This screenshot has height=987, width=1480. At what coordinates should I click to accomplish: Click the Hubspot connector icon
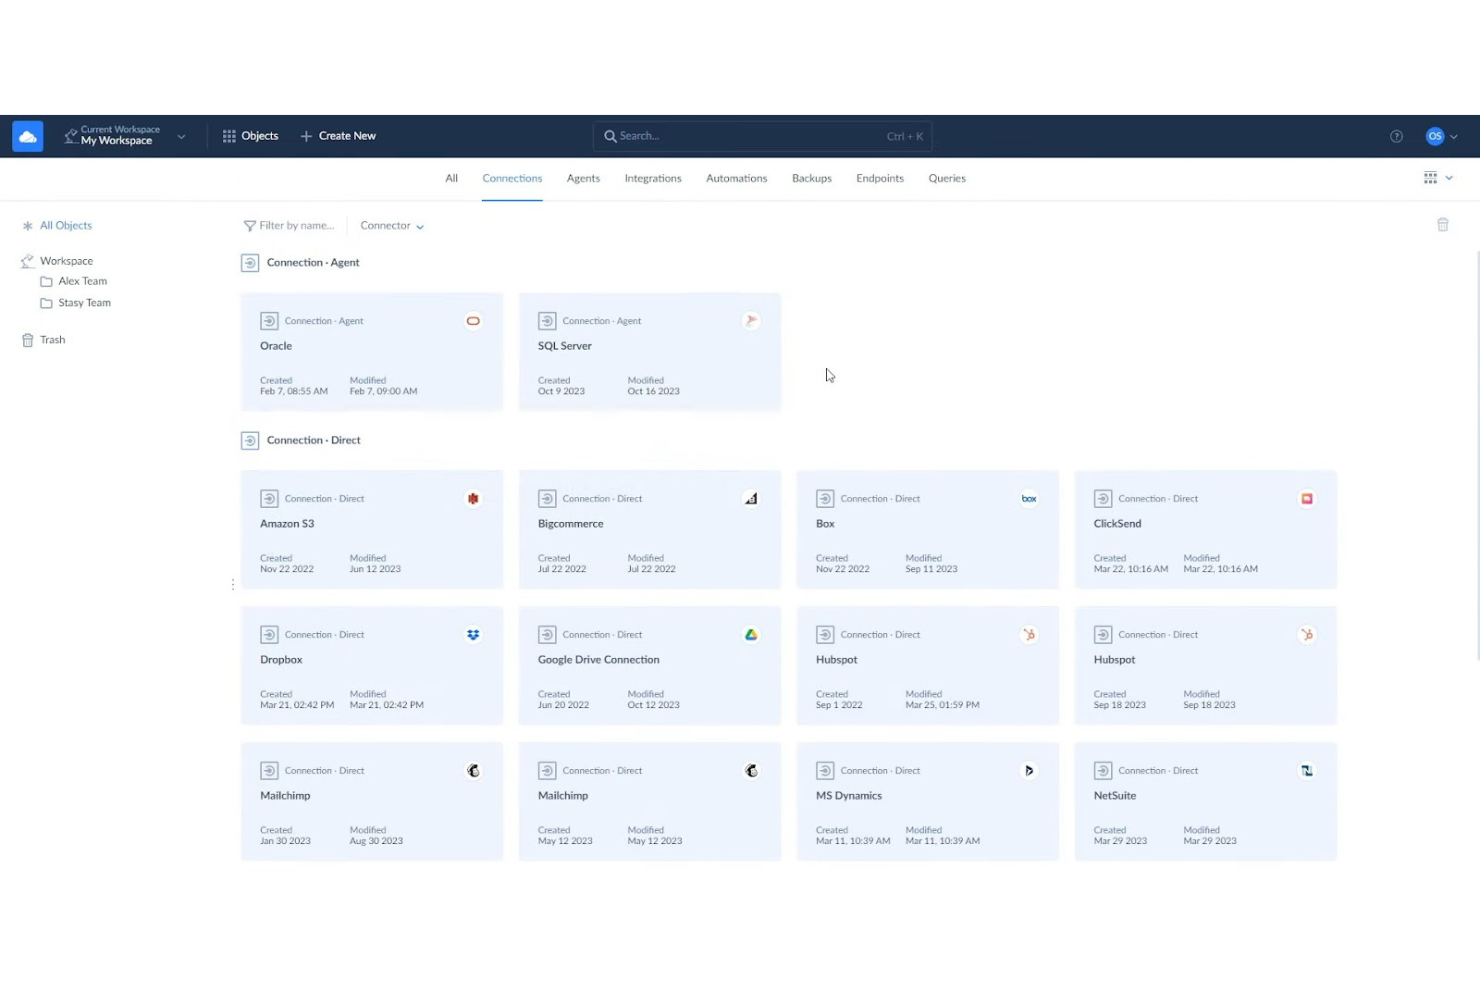tap(1028, 634)
